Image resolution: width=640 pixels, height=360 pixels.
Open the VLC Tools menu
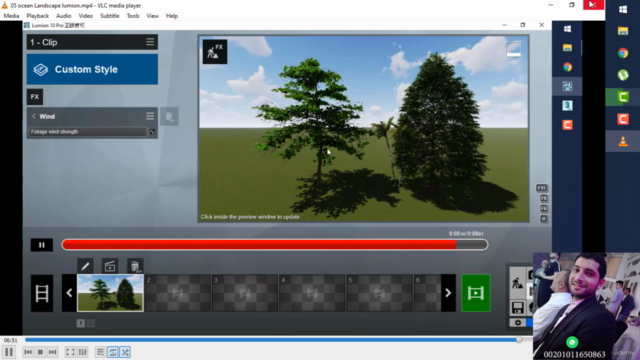pyautogui.click(x=133, y=16)
